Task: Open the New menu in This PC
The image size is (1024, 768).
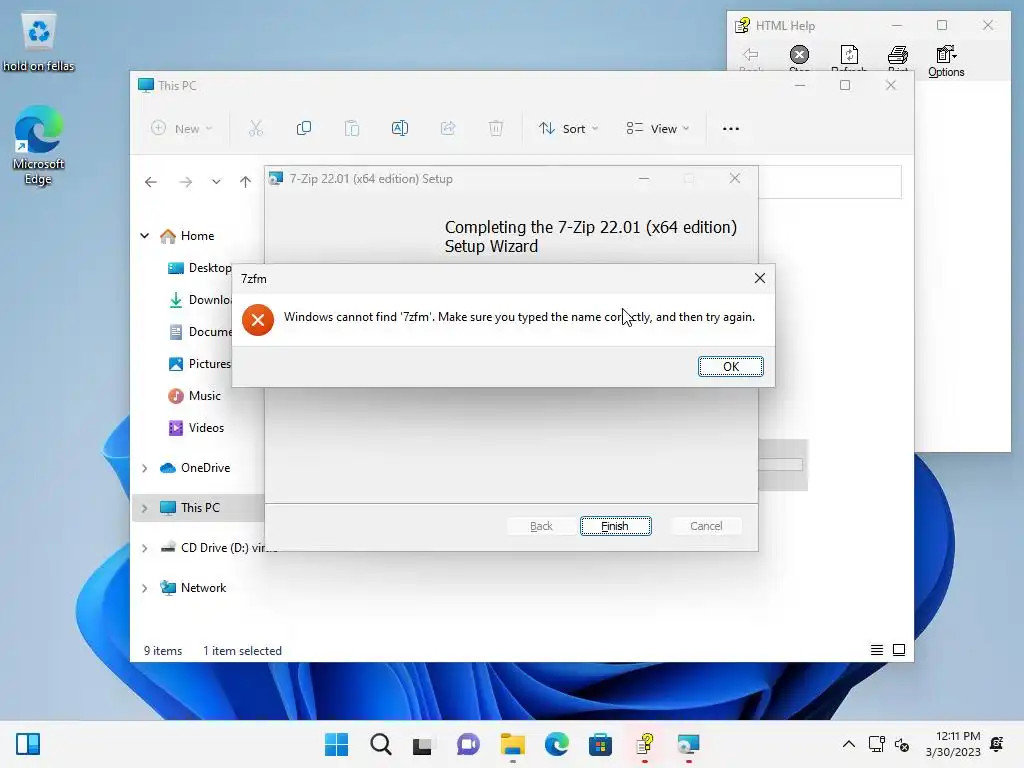Action: (x=182, y=129)
